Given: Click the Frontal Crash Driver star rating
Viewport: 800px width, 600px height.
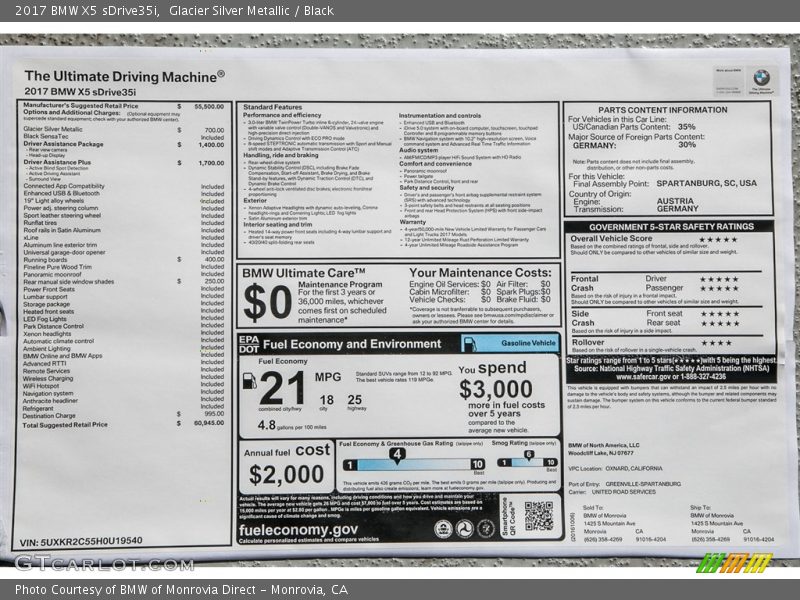Looking at the screenshot, I should tap(719, 280).
